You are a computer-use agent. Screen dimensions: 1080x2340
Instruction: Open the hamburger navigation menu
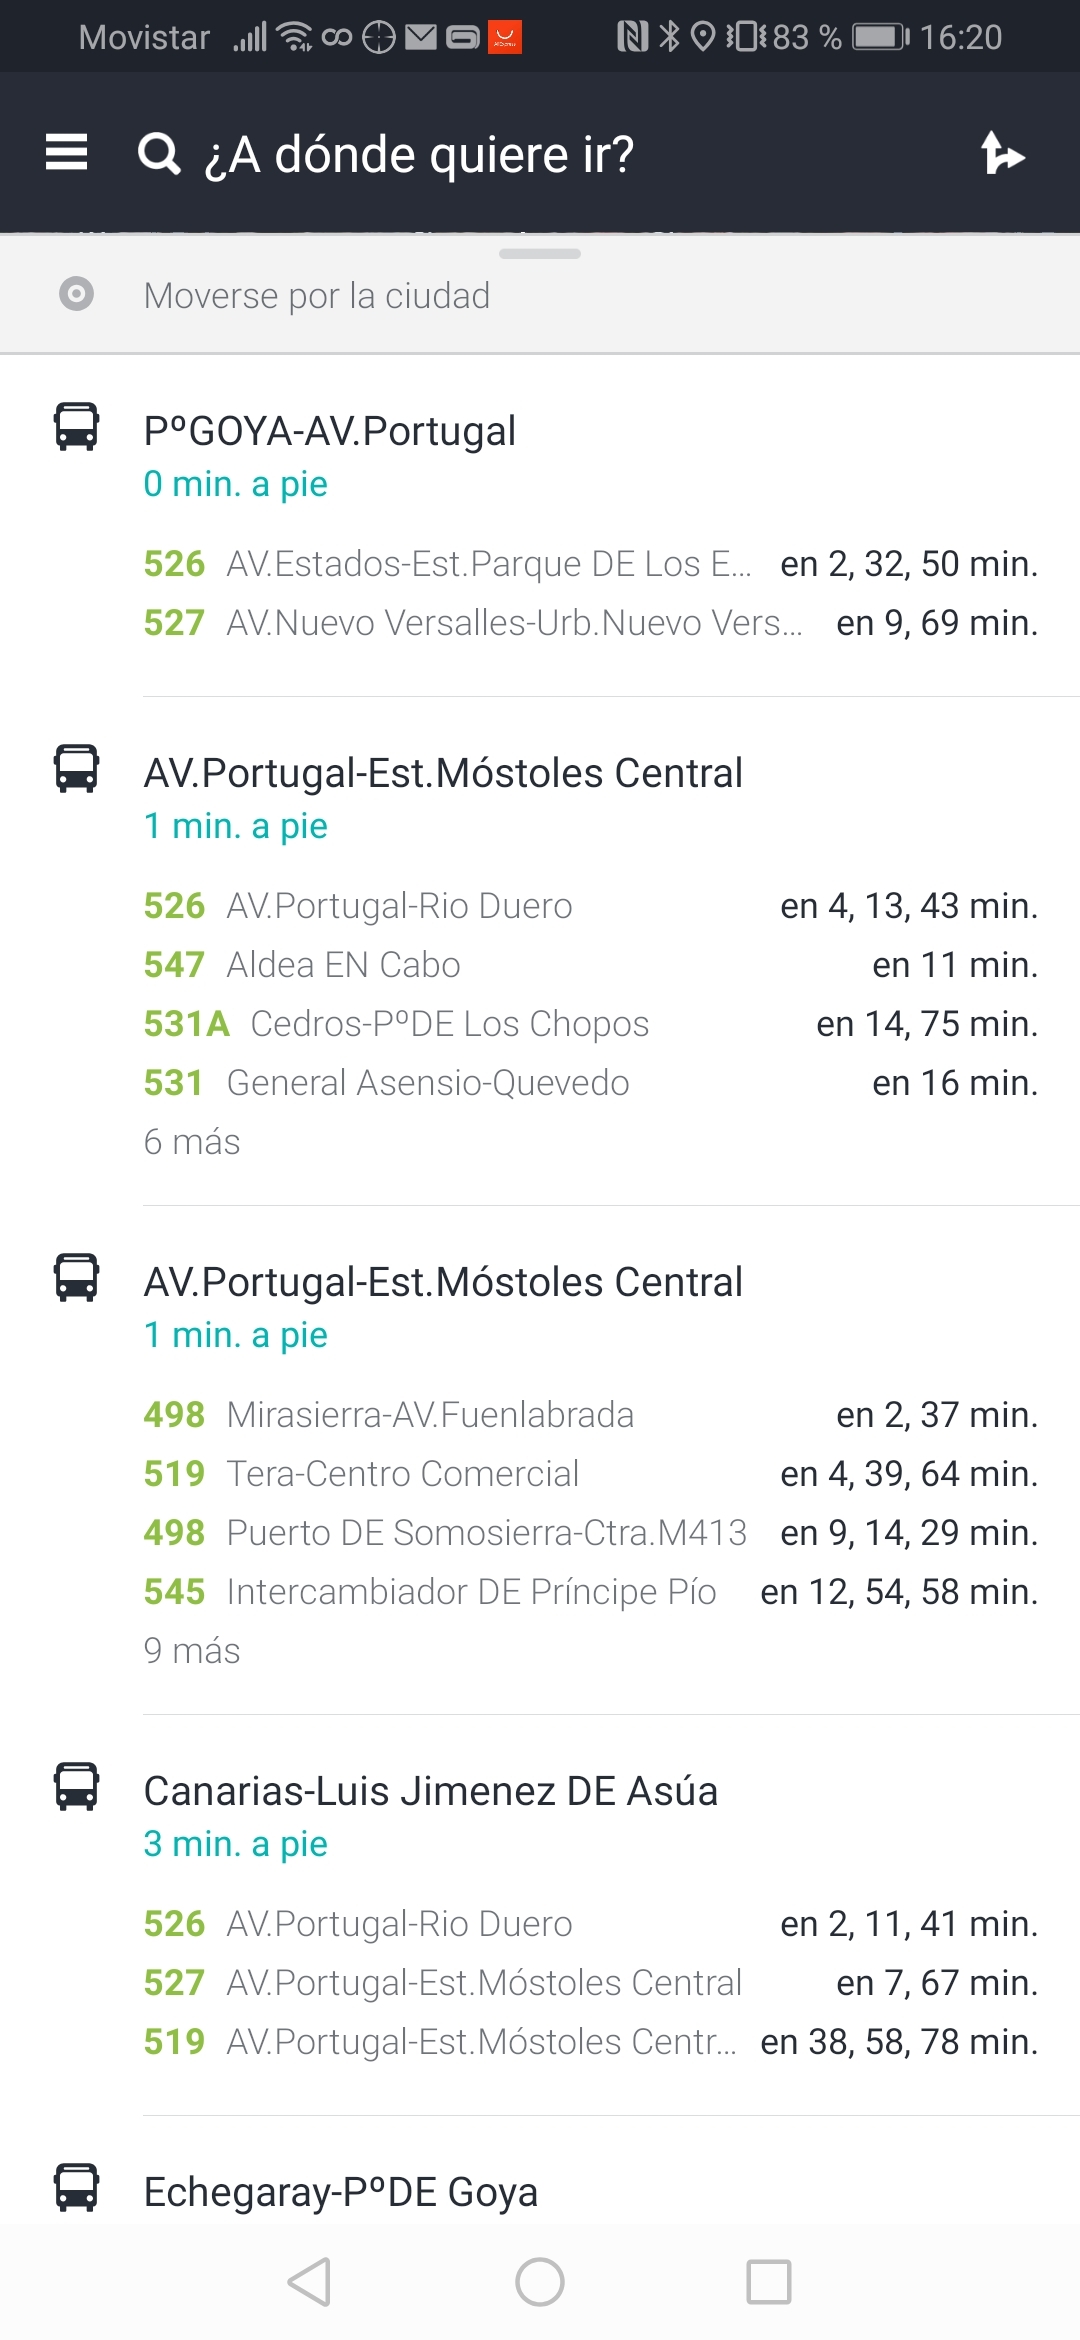67,153
